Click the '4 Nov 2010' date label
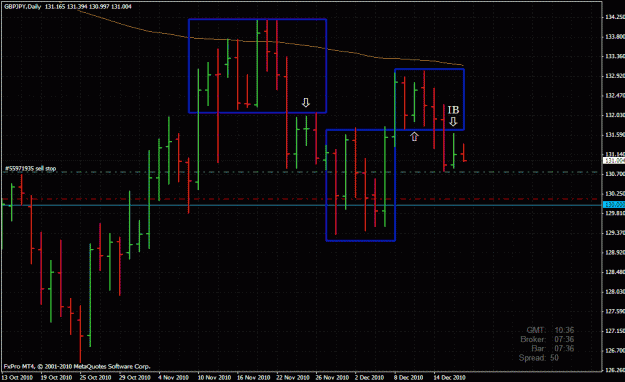 pos(173,377)
